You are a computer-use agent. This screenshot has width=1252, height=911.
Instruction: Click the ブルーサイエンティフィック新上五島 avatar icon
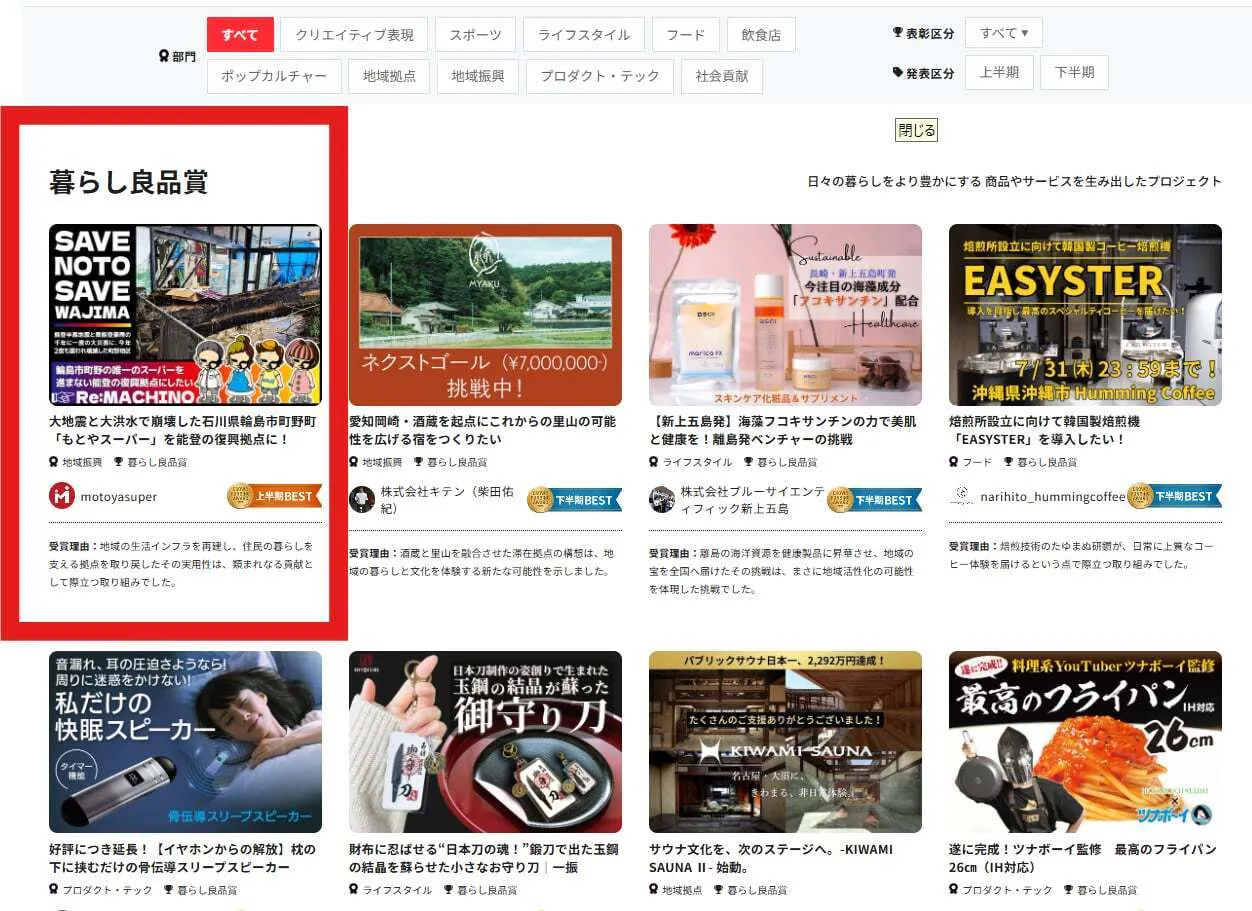662,500
